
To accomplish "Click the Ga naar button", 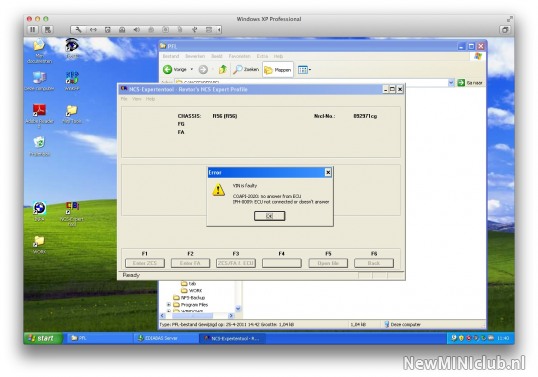I will (470, 83).
